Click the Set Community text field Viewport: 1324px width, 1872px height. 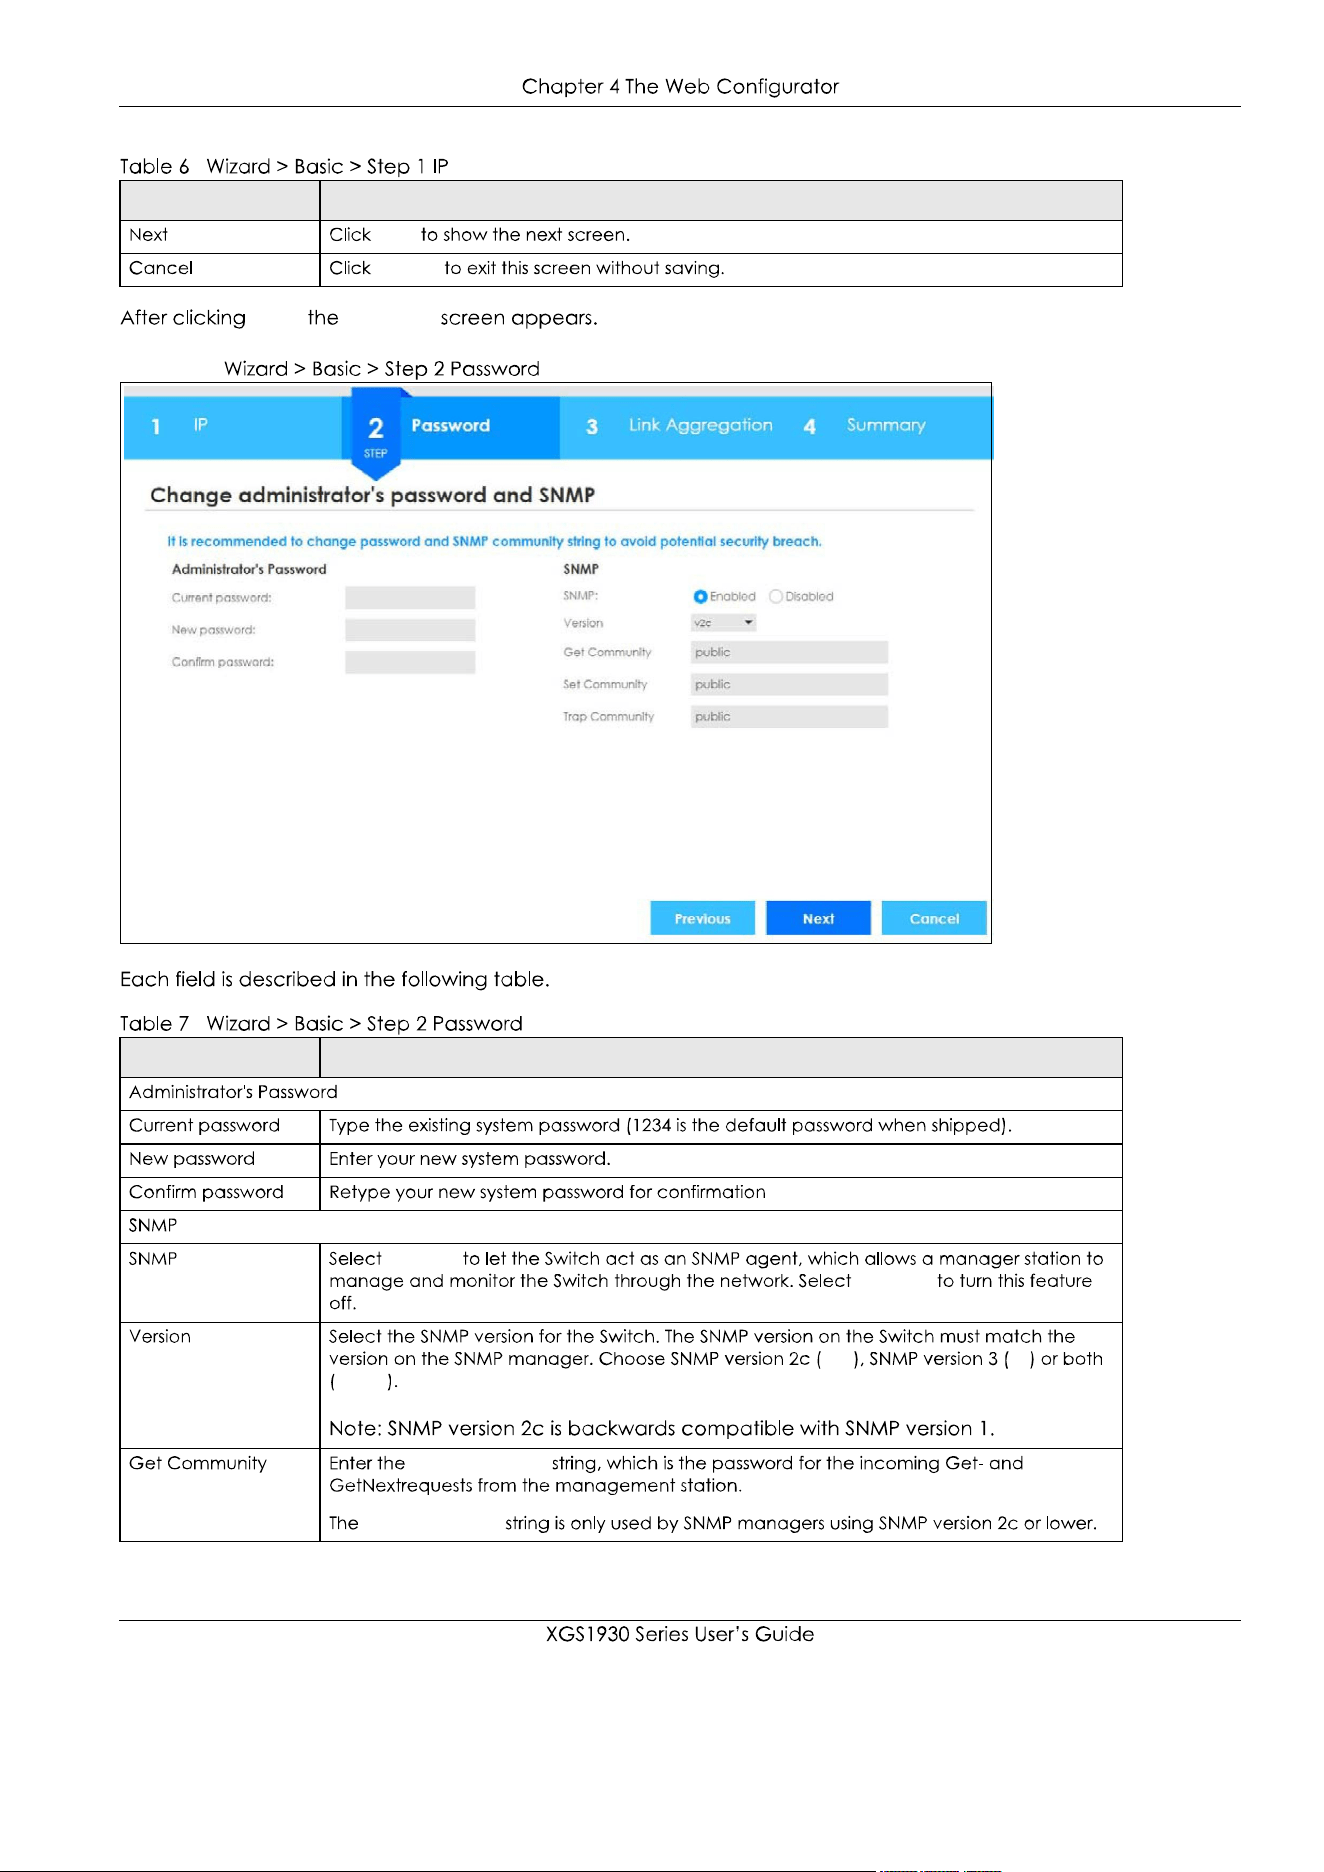pos(789,684)
